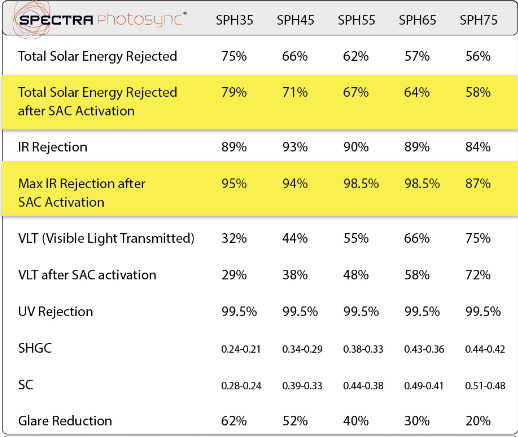Click 'Total Solar Energy Rejected after SAC Activation' label

click(97, 101)
